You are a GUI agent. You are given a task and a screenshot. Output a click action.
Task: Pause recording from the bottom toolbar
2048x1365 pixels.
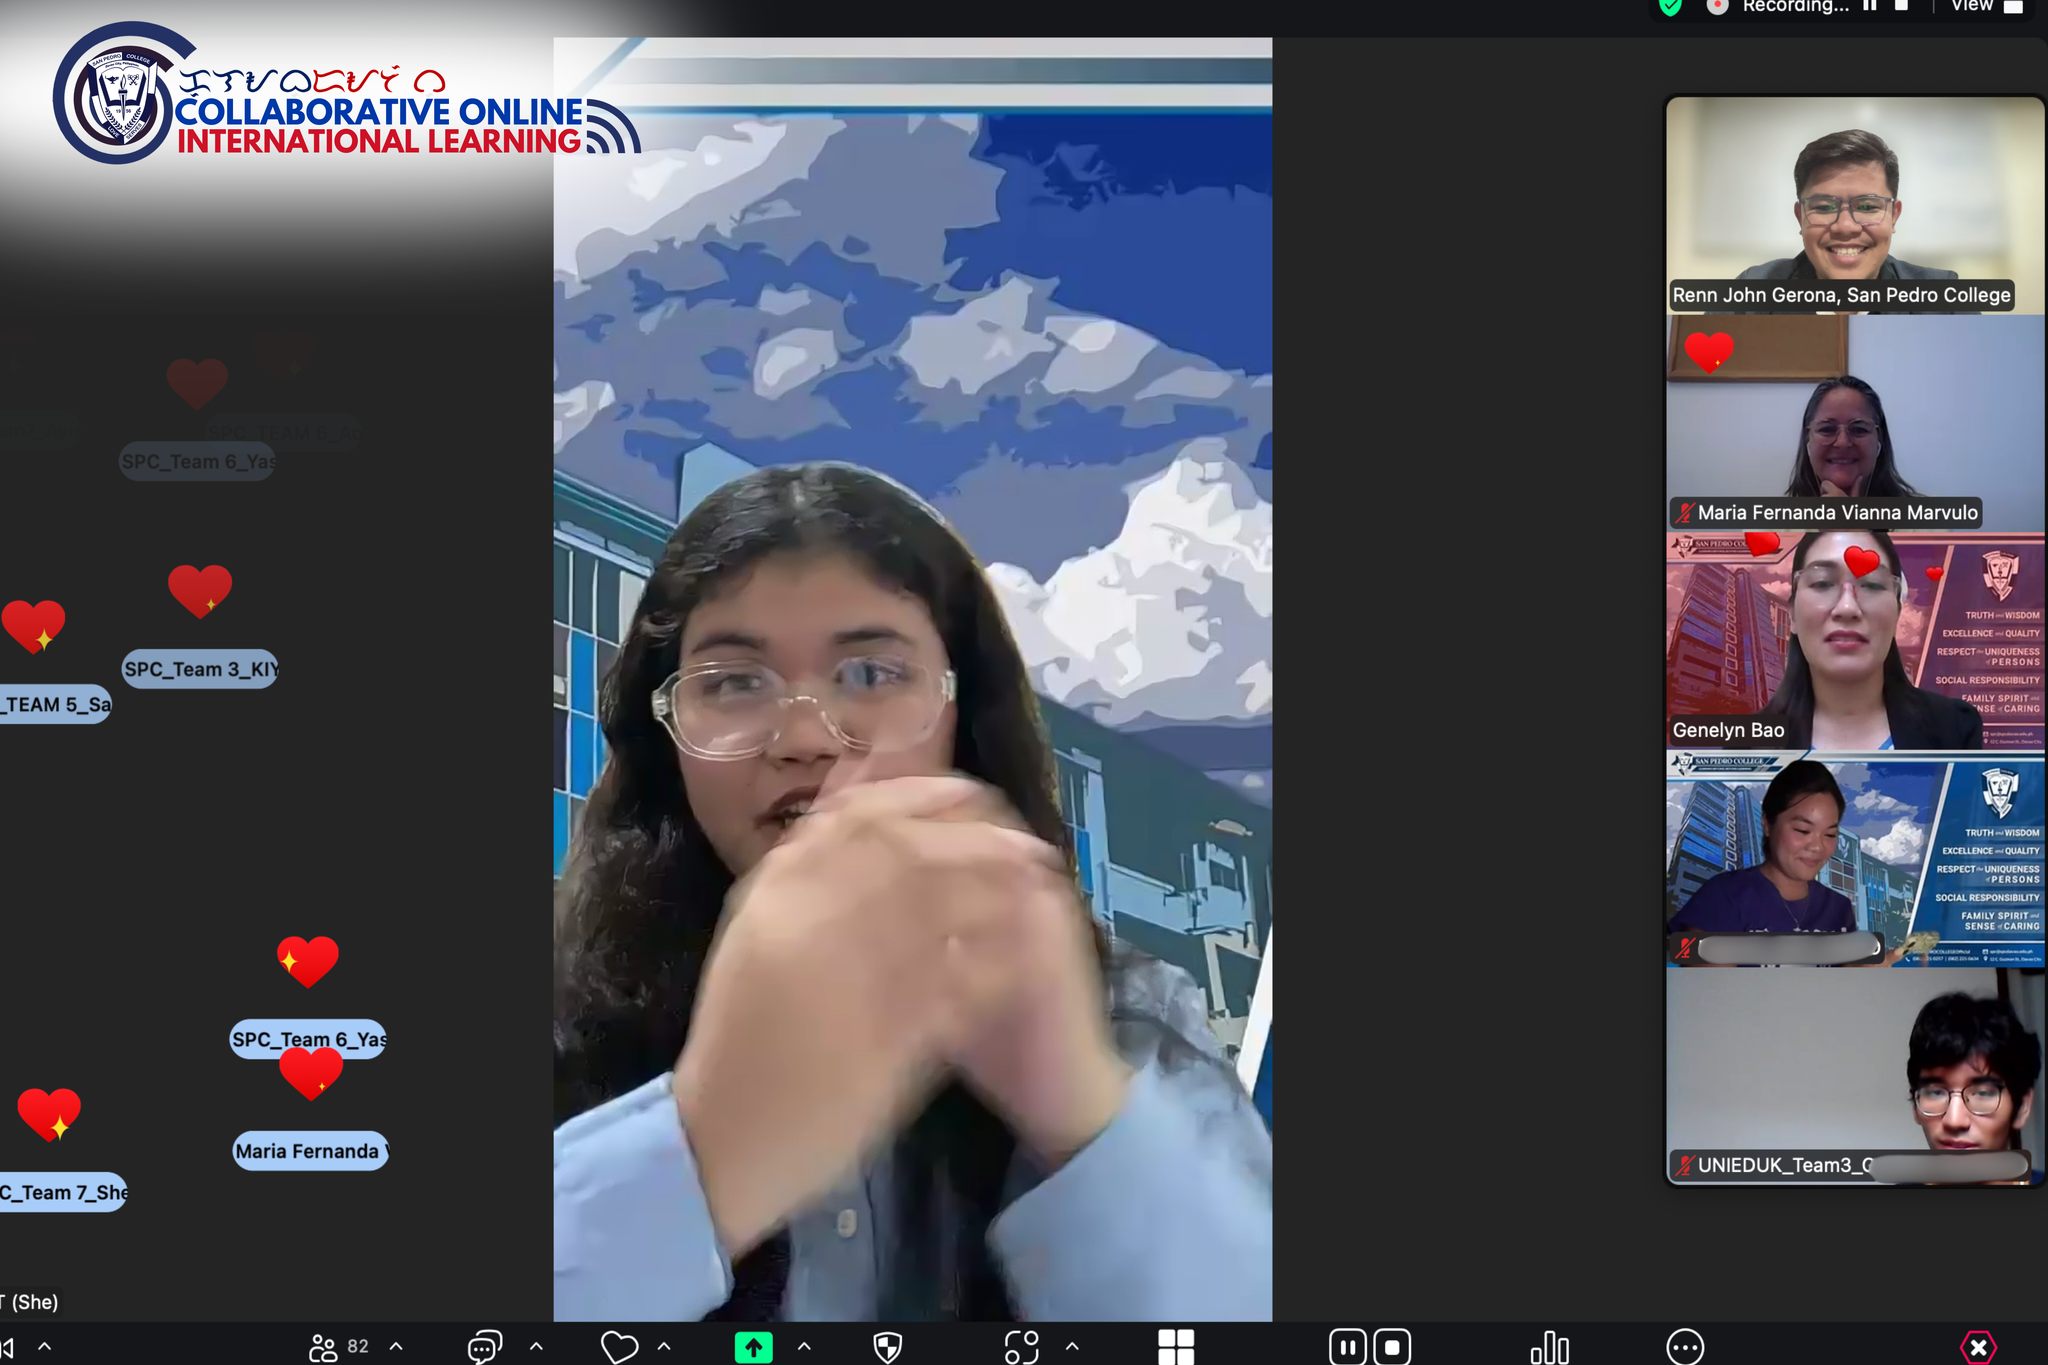click(x=1347, y=1347)
